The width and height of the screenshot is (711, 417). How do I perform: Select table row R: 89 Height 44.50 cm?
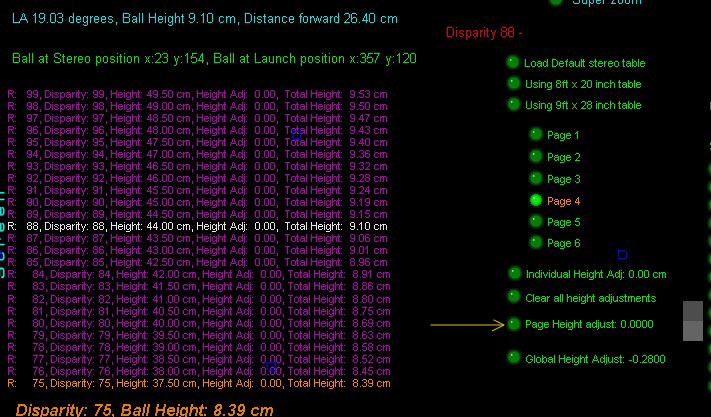click(198, 214)
